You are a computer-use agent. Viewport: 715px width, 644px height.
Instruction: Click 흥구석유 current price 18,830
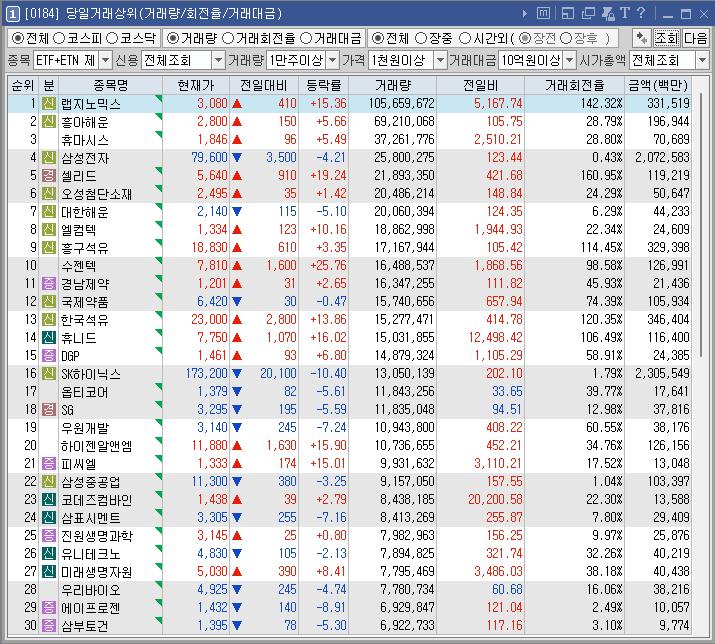coord(209,248)
